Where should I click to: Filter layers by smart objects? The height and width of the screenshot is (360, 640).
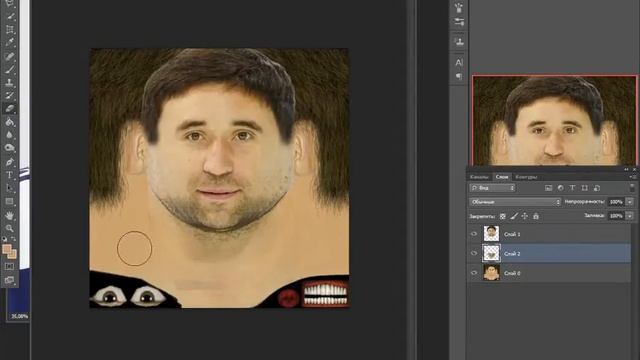coord(597,188)
